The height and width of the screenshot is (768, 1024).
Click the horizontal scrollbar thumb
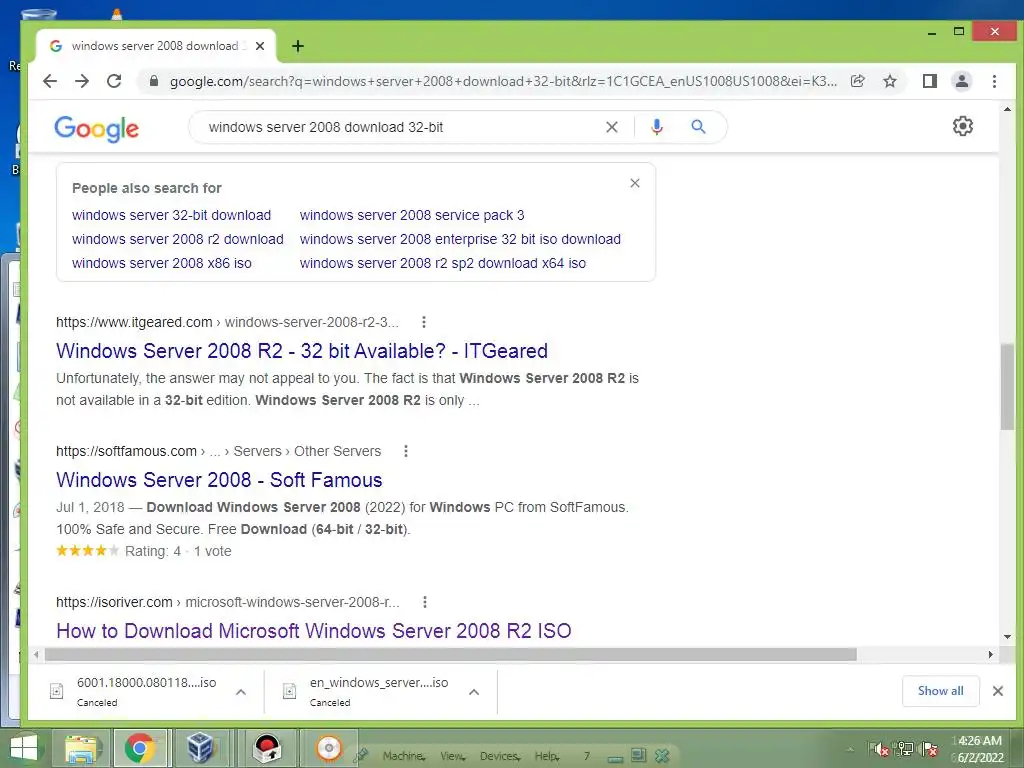click(451, 654)
